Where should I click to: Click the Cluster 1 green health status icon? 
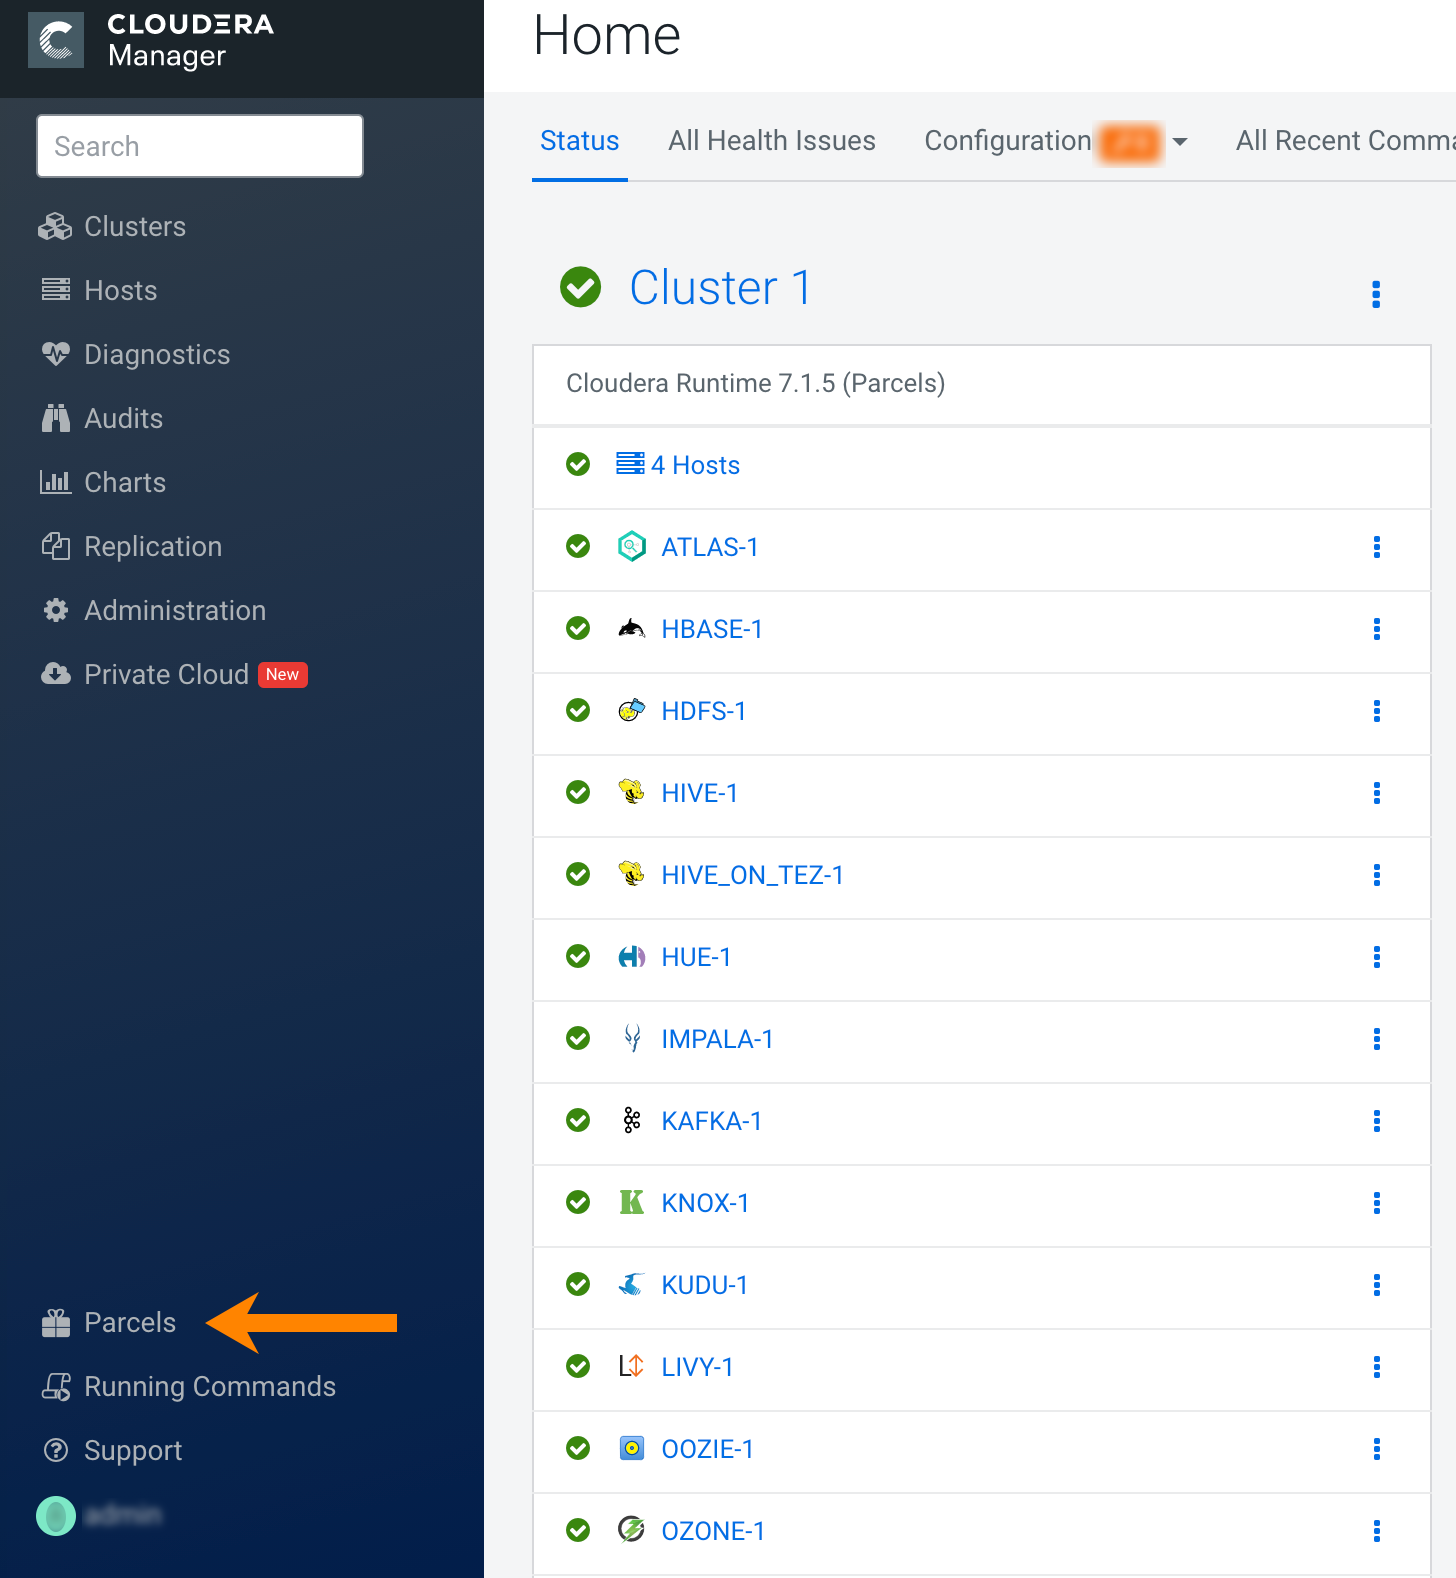click(x=581, y=287)
